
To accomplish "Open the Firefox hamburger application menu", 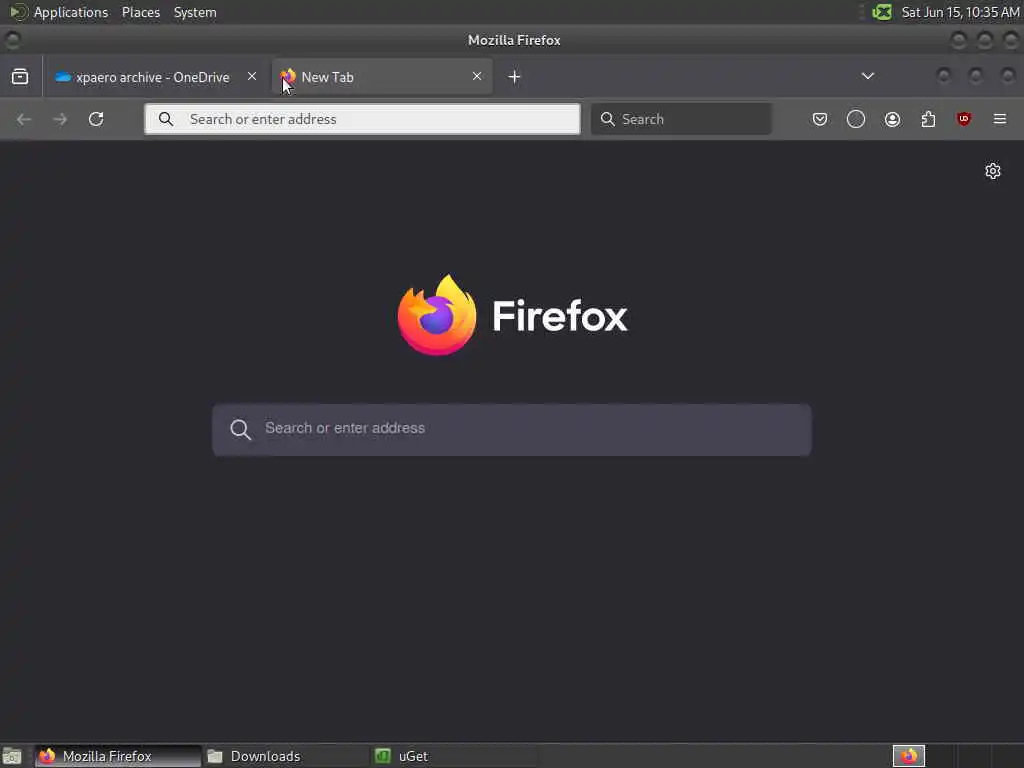I will 1000,119.
